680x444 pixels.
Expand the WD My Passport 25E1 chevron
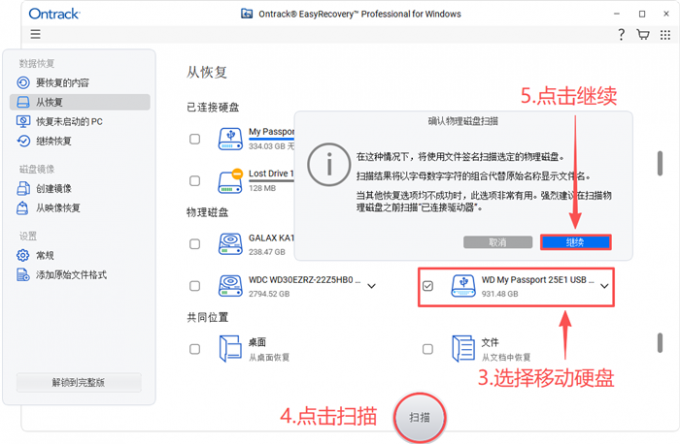604,286
